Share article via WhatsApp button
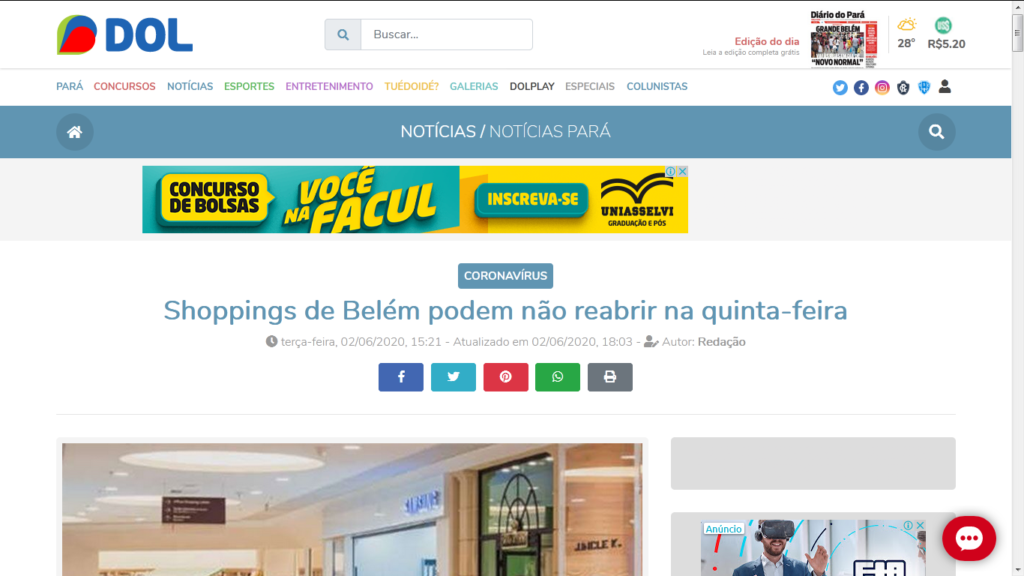1024x576 pixels. coord(558,377)
